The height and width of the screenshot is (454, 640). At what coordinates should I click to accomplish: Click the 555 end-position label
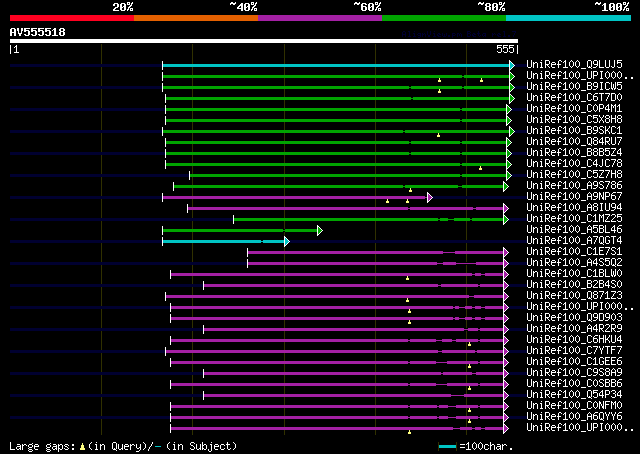505,49
